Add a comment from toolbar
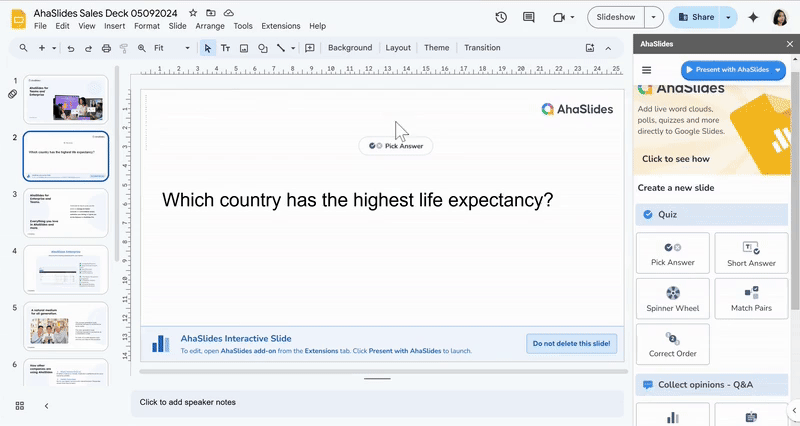Viewport: 800px width, 426px height. click(x=310, y=48)
